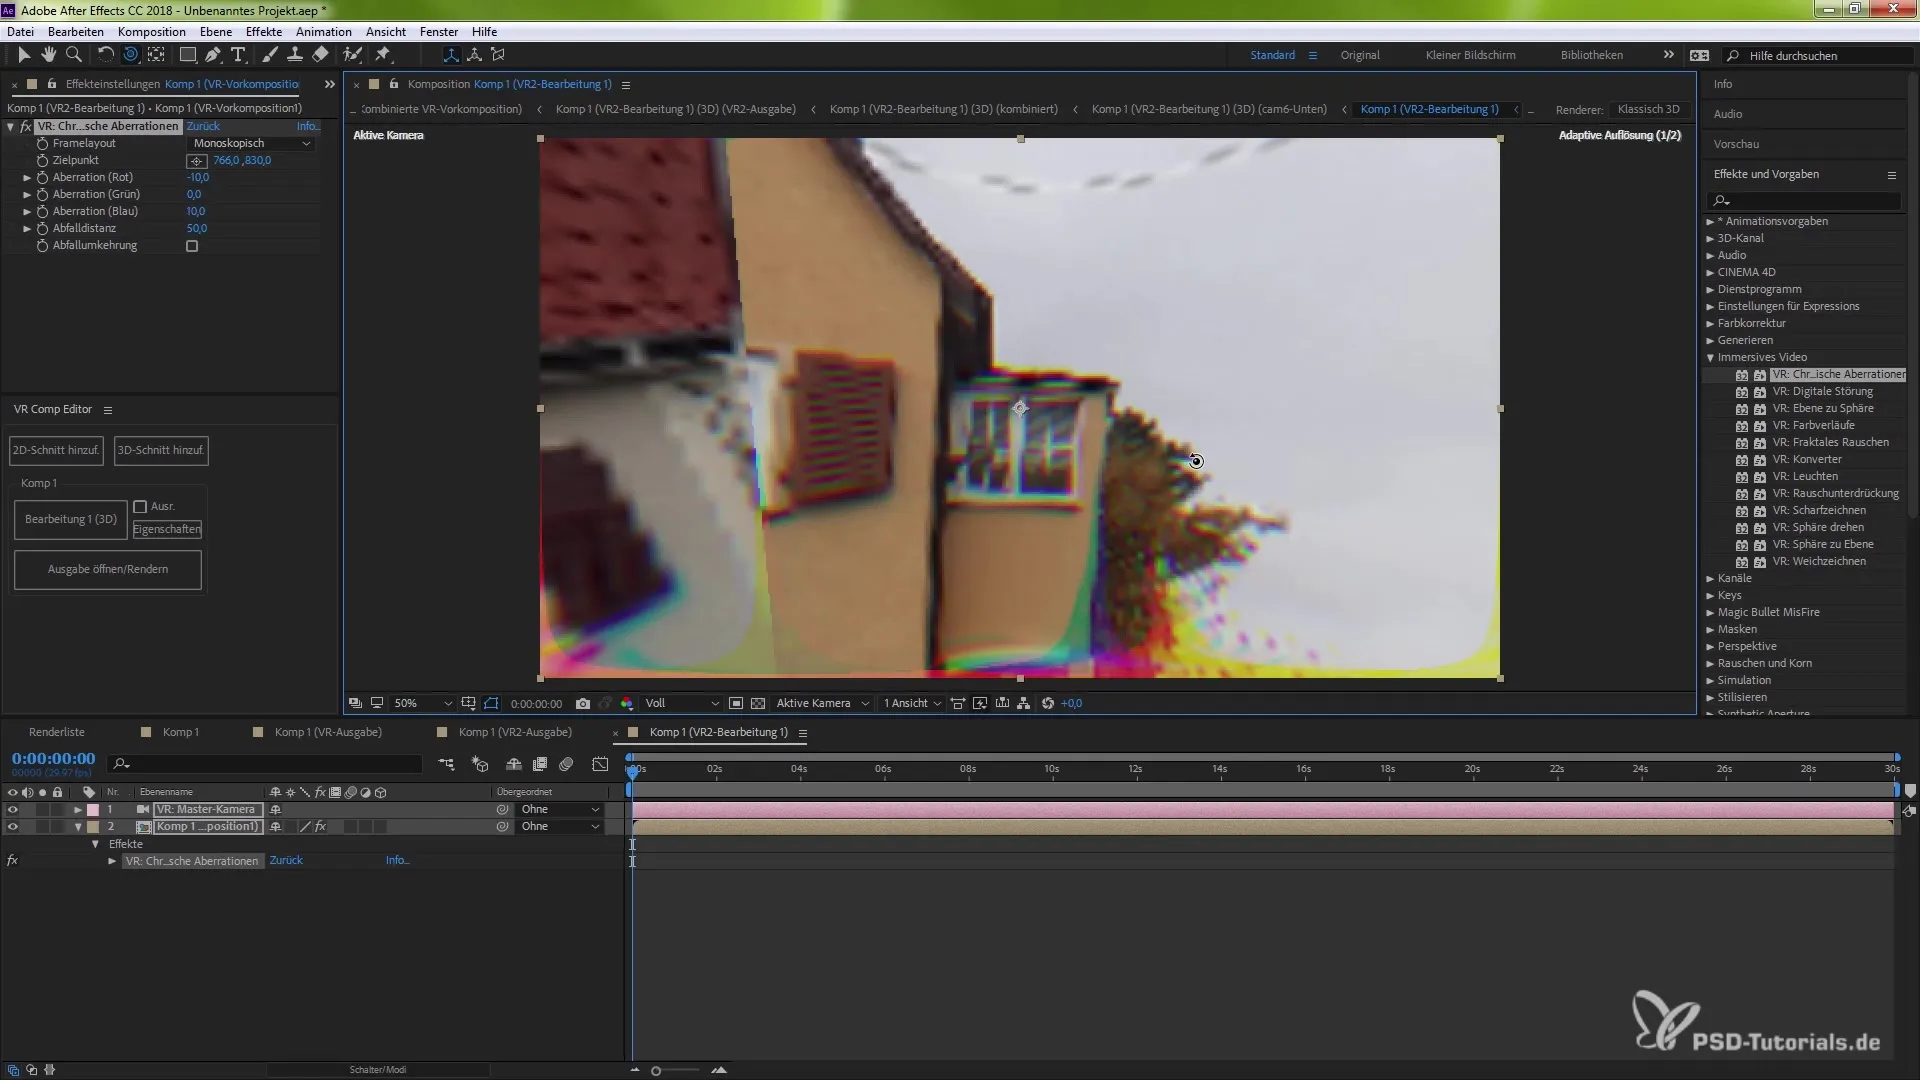Switch to Komp 1 (VR-Ausgabe) timeline tab
This screenshot has height=1080, width=1920.
tap(328, 732)
